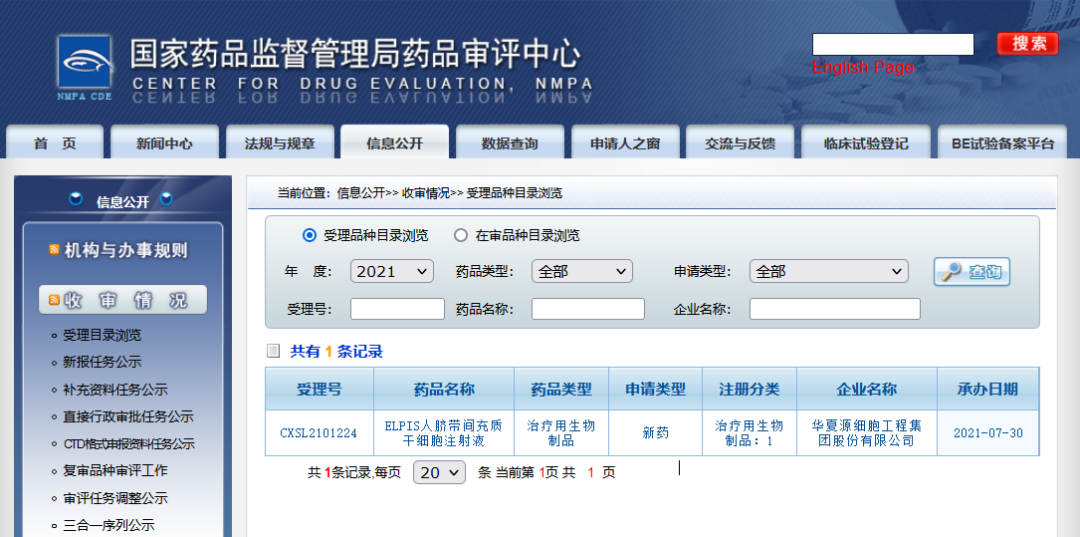This screenshot has width=1080, height=537.
Task: Select the 受理品种目录浏览 radio button
Action: (309, 235)
